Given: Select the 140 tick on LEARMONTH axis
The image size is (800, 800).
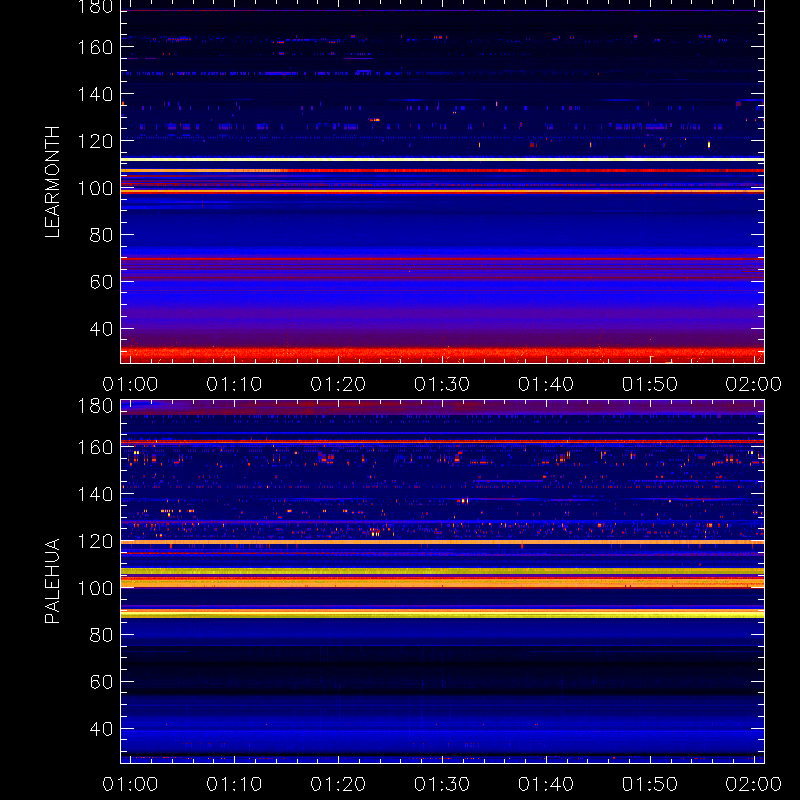Looking at the screenshot, I should [95, 94].
